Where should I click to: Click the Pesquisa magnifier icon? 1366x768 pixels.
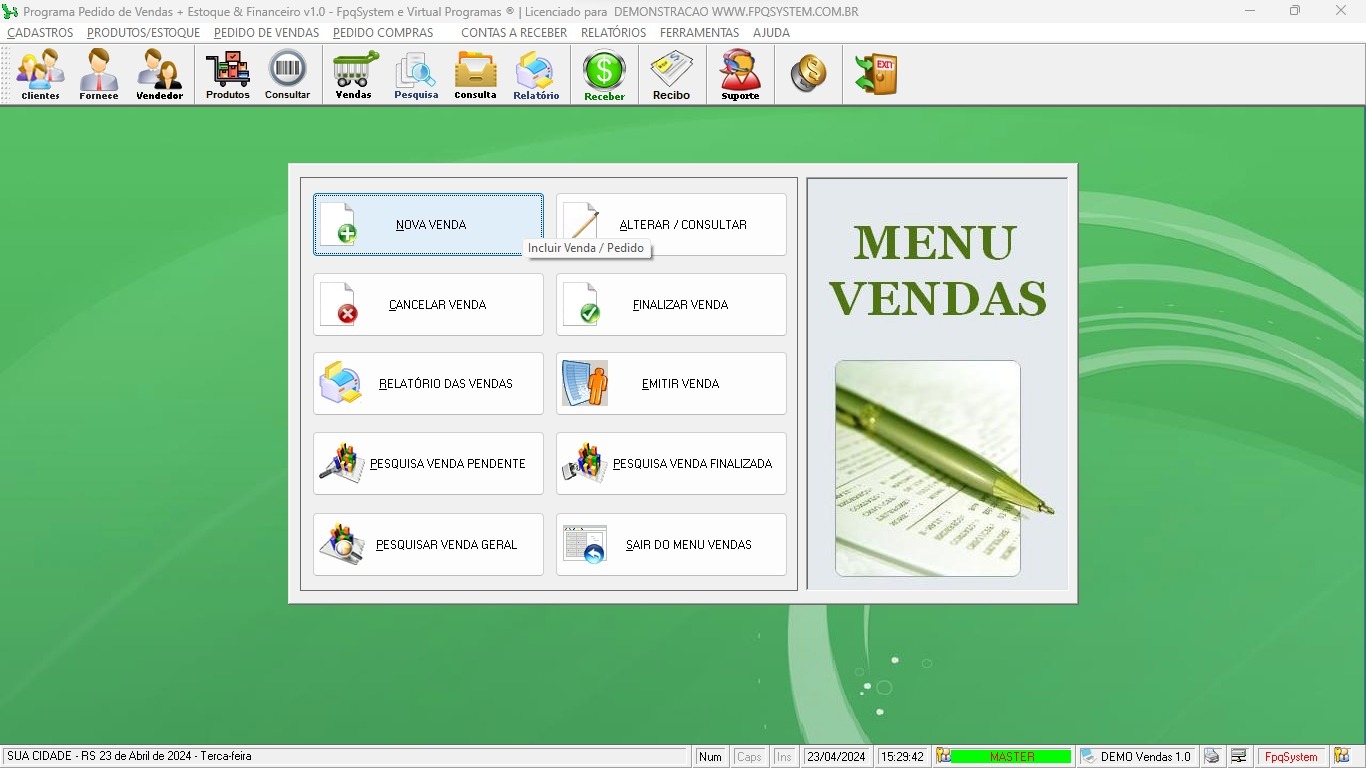(x=416, y=75)
